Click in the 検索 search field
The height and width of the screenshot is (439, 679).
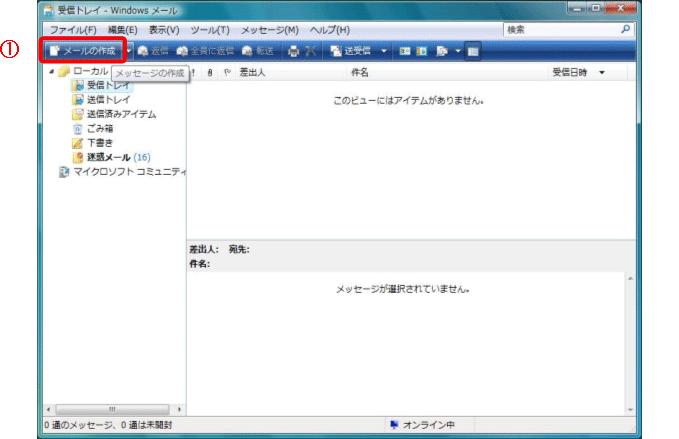[560, 30]
